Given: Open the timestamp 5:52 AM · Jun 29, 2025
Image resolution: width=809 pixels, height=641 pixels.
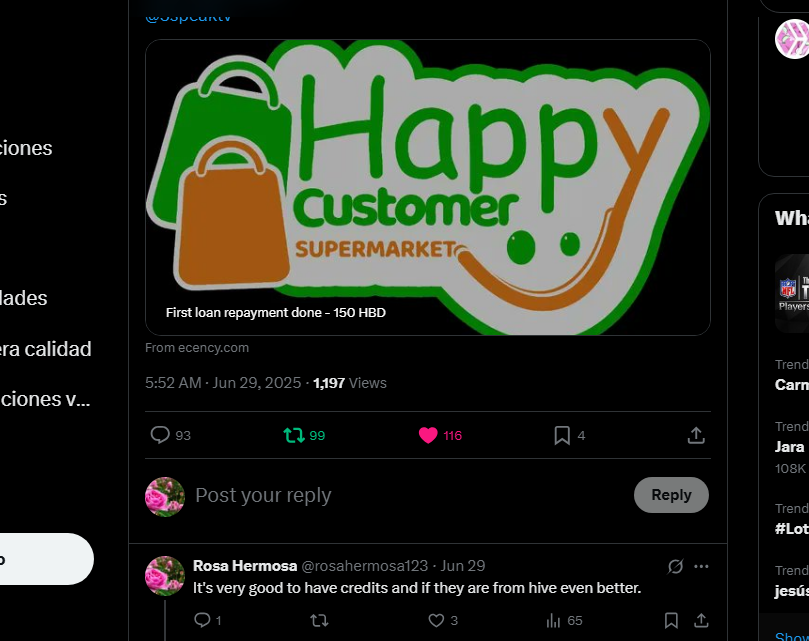Looking at the screenshot, I should click(223, 383).
